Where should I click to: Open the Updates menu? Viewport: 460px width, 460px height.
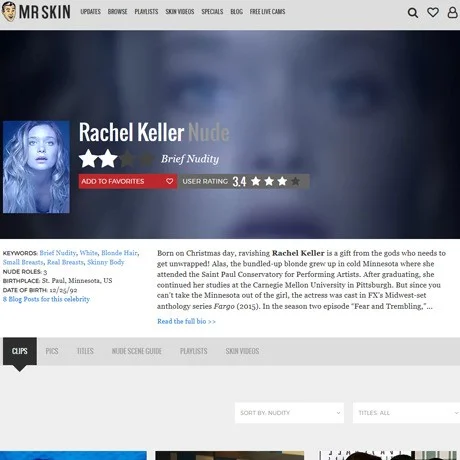(x=90, y=12)
